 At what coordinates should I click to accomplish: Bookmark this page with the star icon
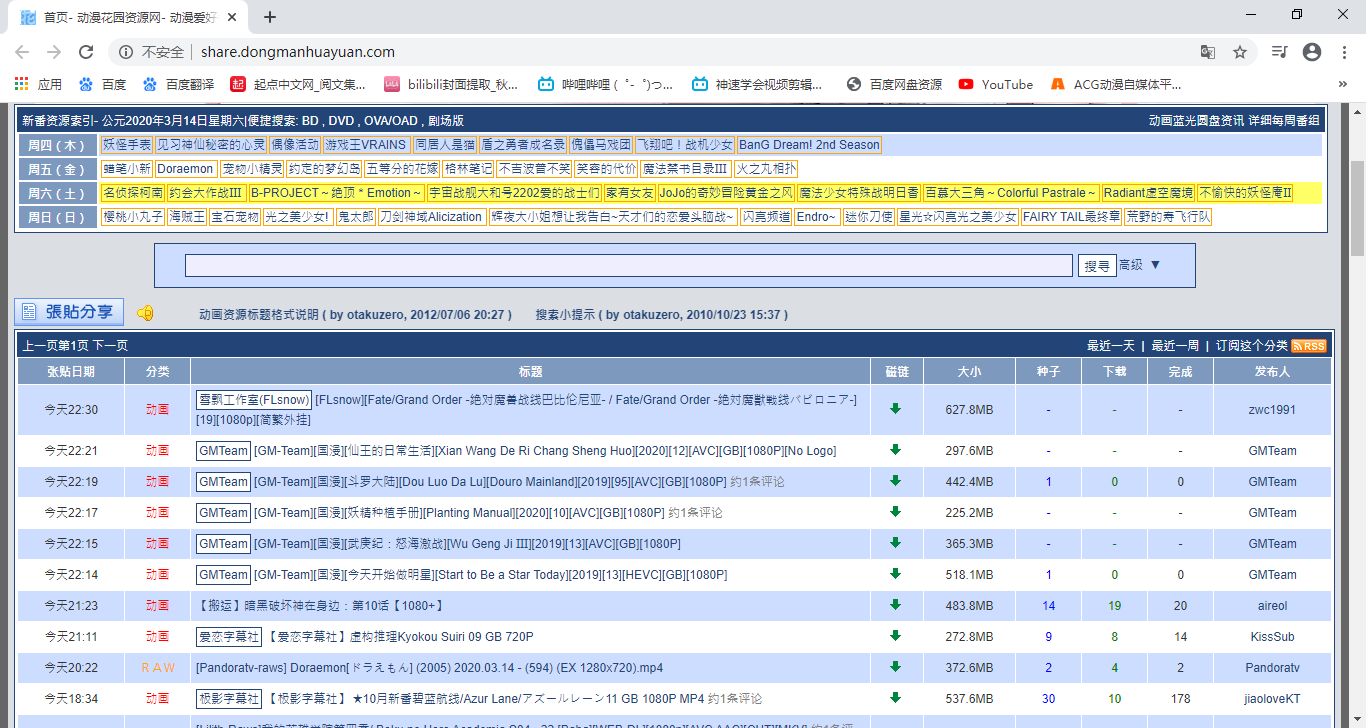1240,52
